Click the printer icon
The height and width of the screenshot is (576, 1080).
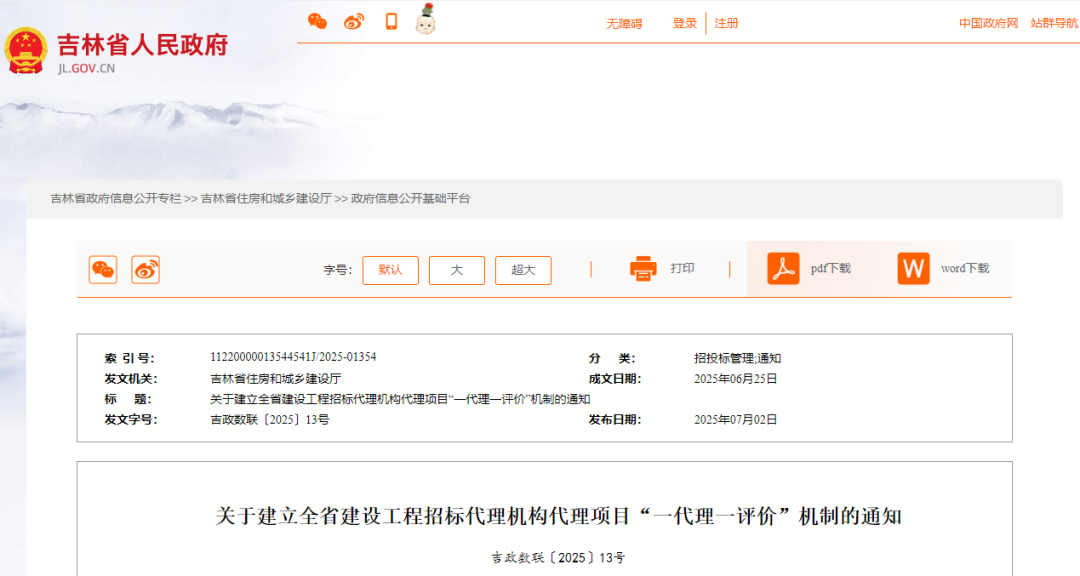click(x=643, y=268)
